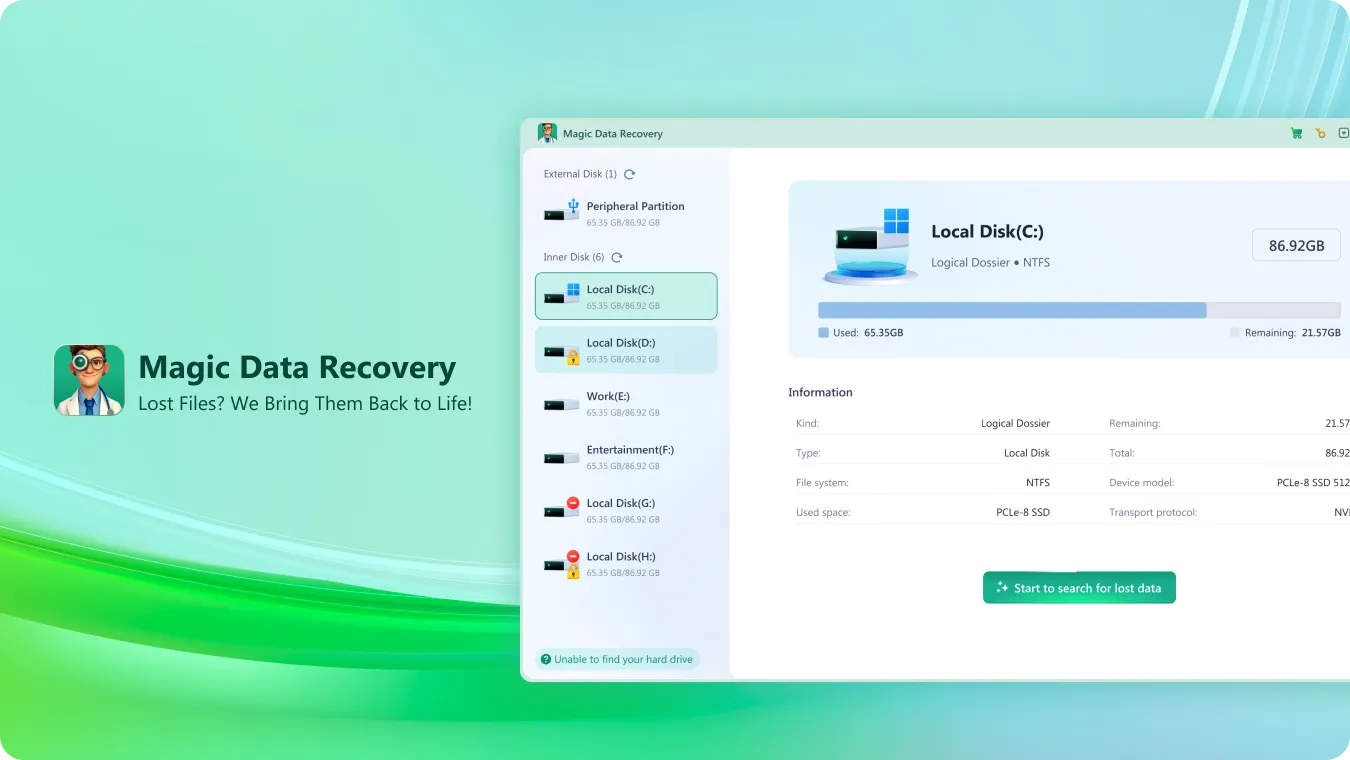Screen dimensions: 1350x760
Task: Click the golden key registration icon
Action: (x=1320, y=133)
